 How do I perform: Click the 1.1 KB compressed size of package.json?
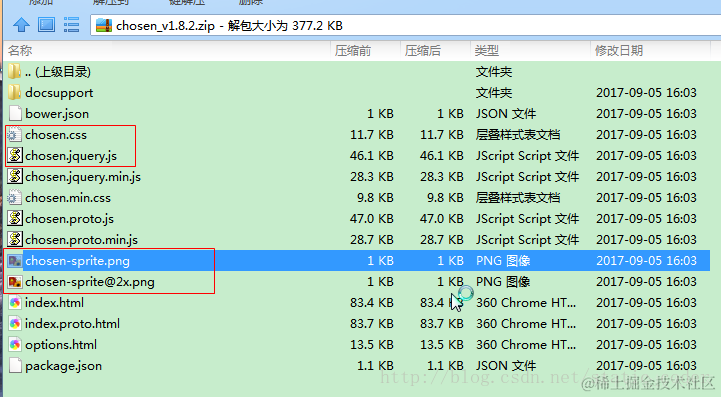tap(445, 366)
